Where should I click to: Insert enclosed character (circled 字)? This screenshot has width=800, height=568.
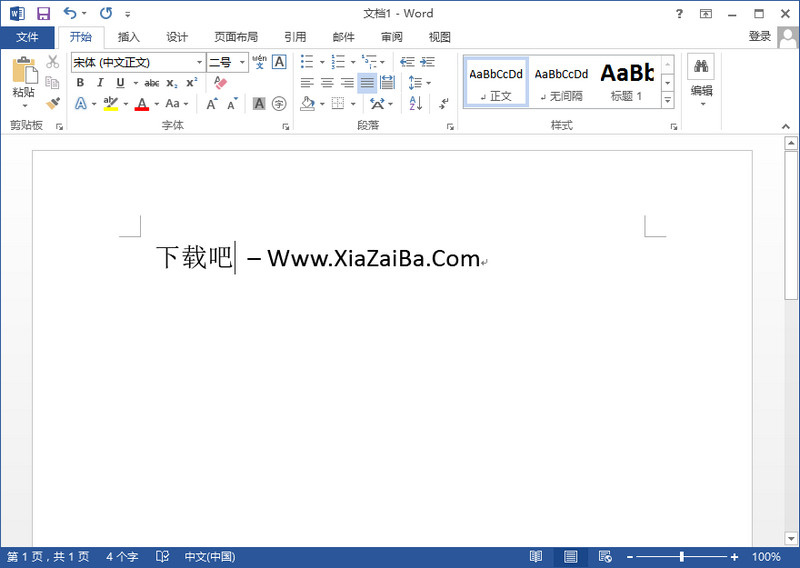(279, 104)
